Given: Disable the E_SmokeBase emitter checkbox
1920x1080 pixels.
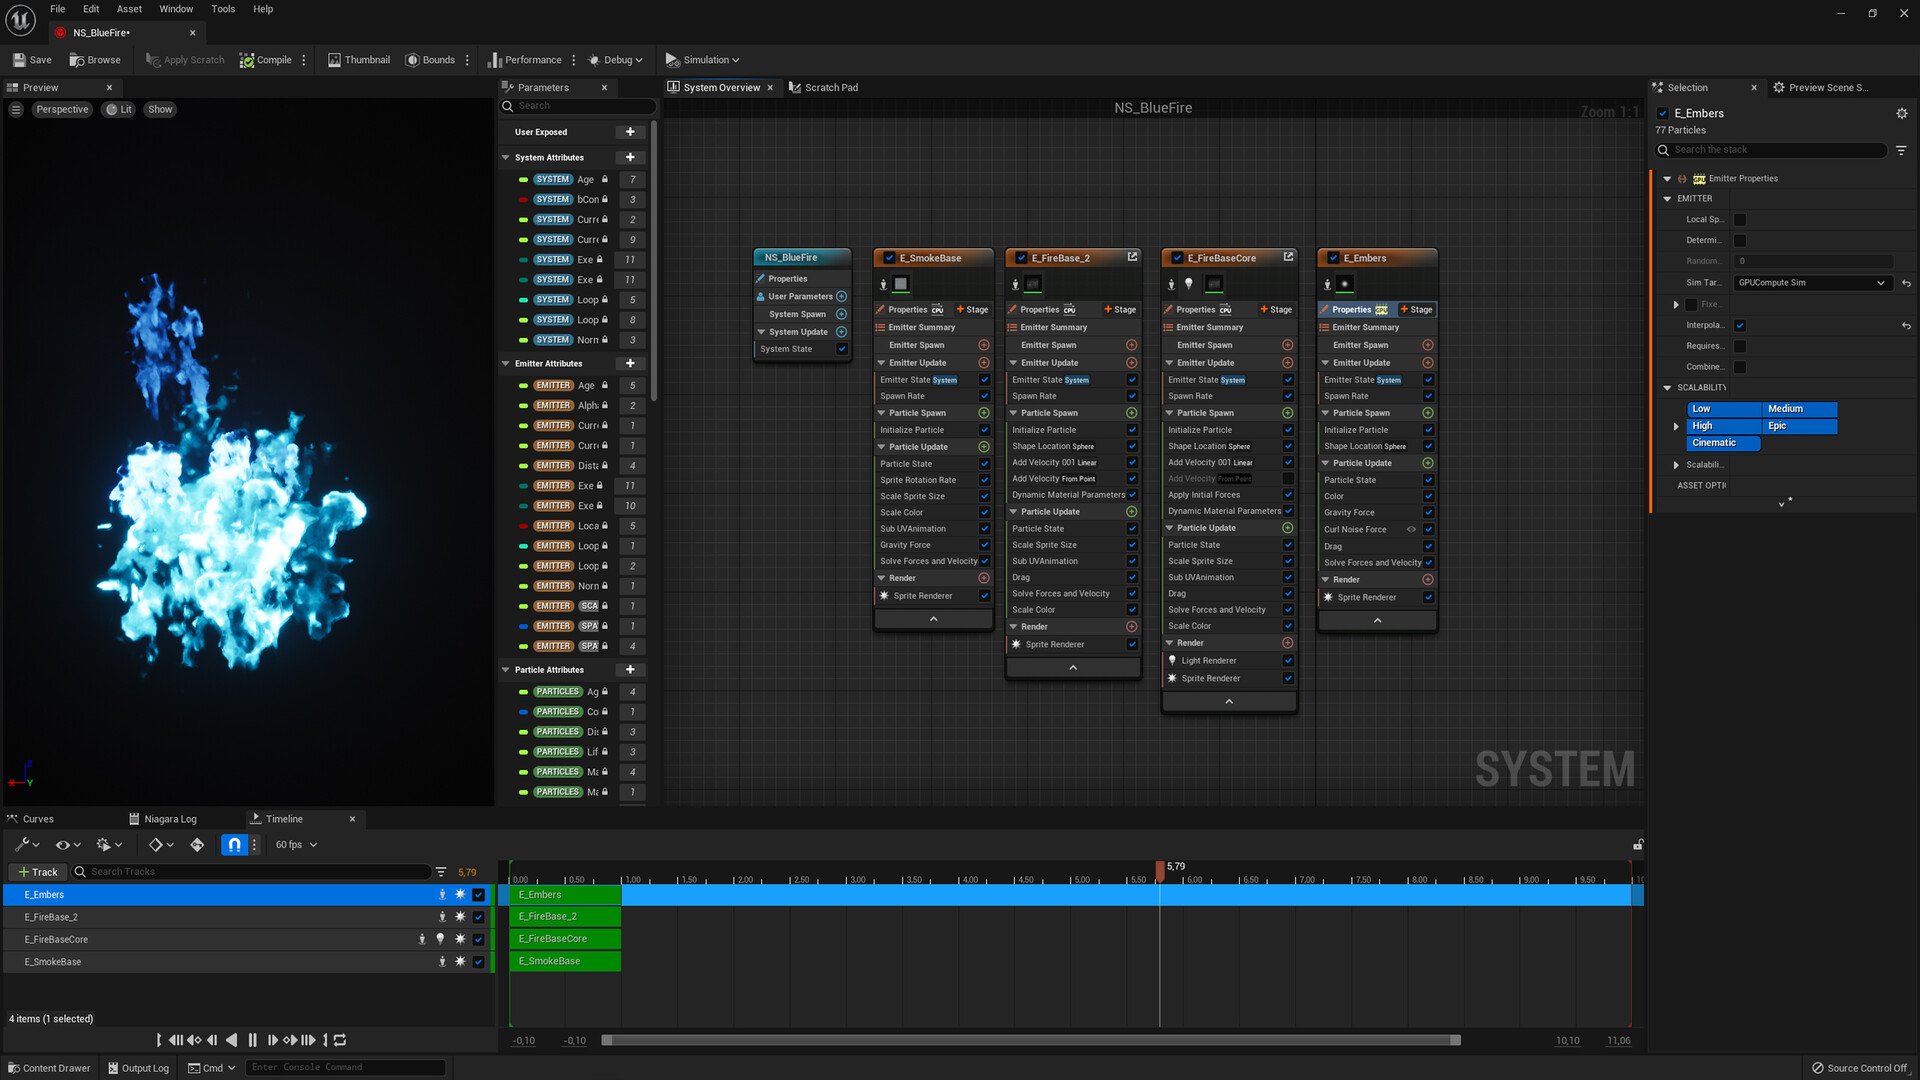Looking at the screenshot, I should tap(889, 258).
